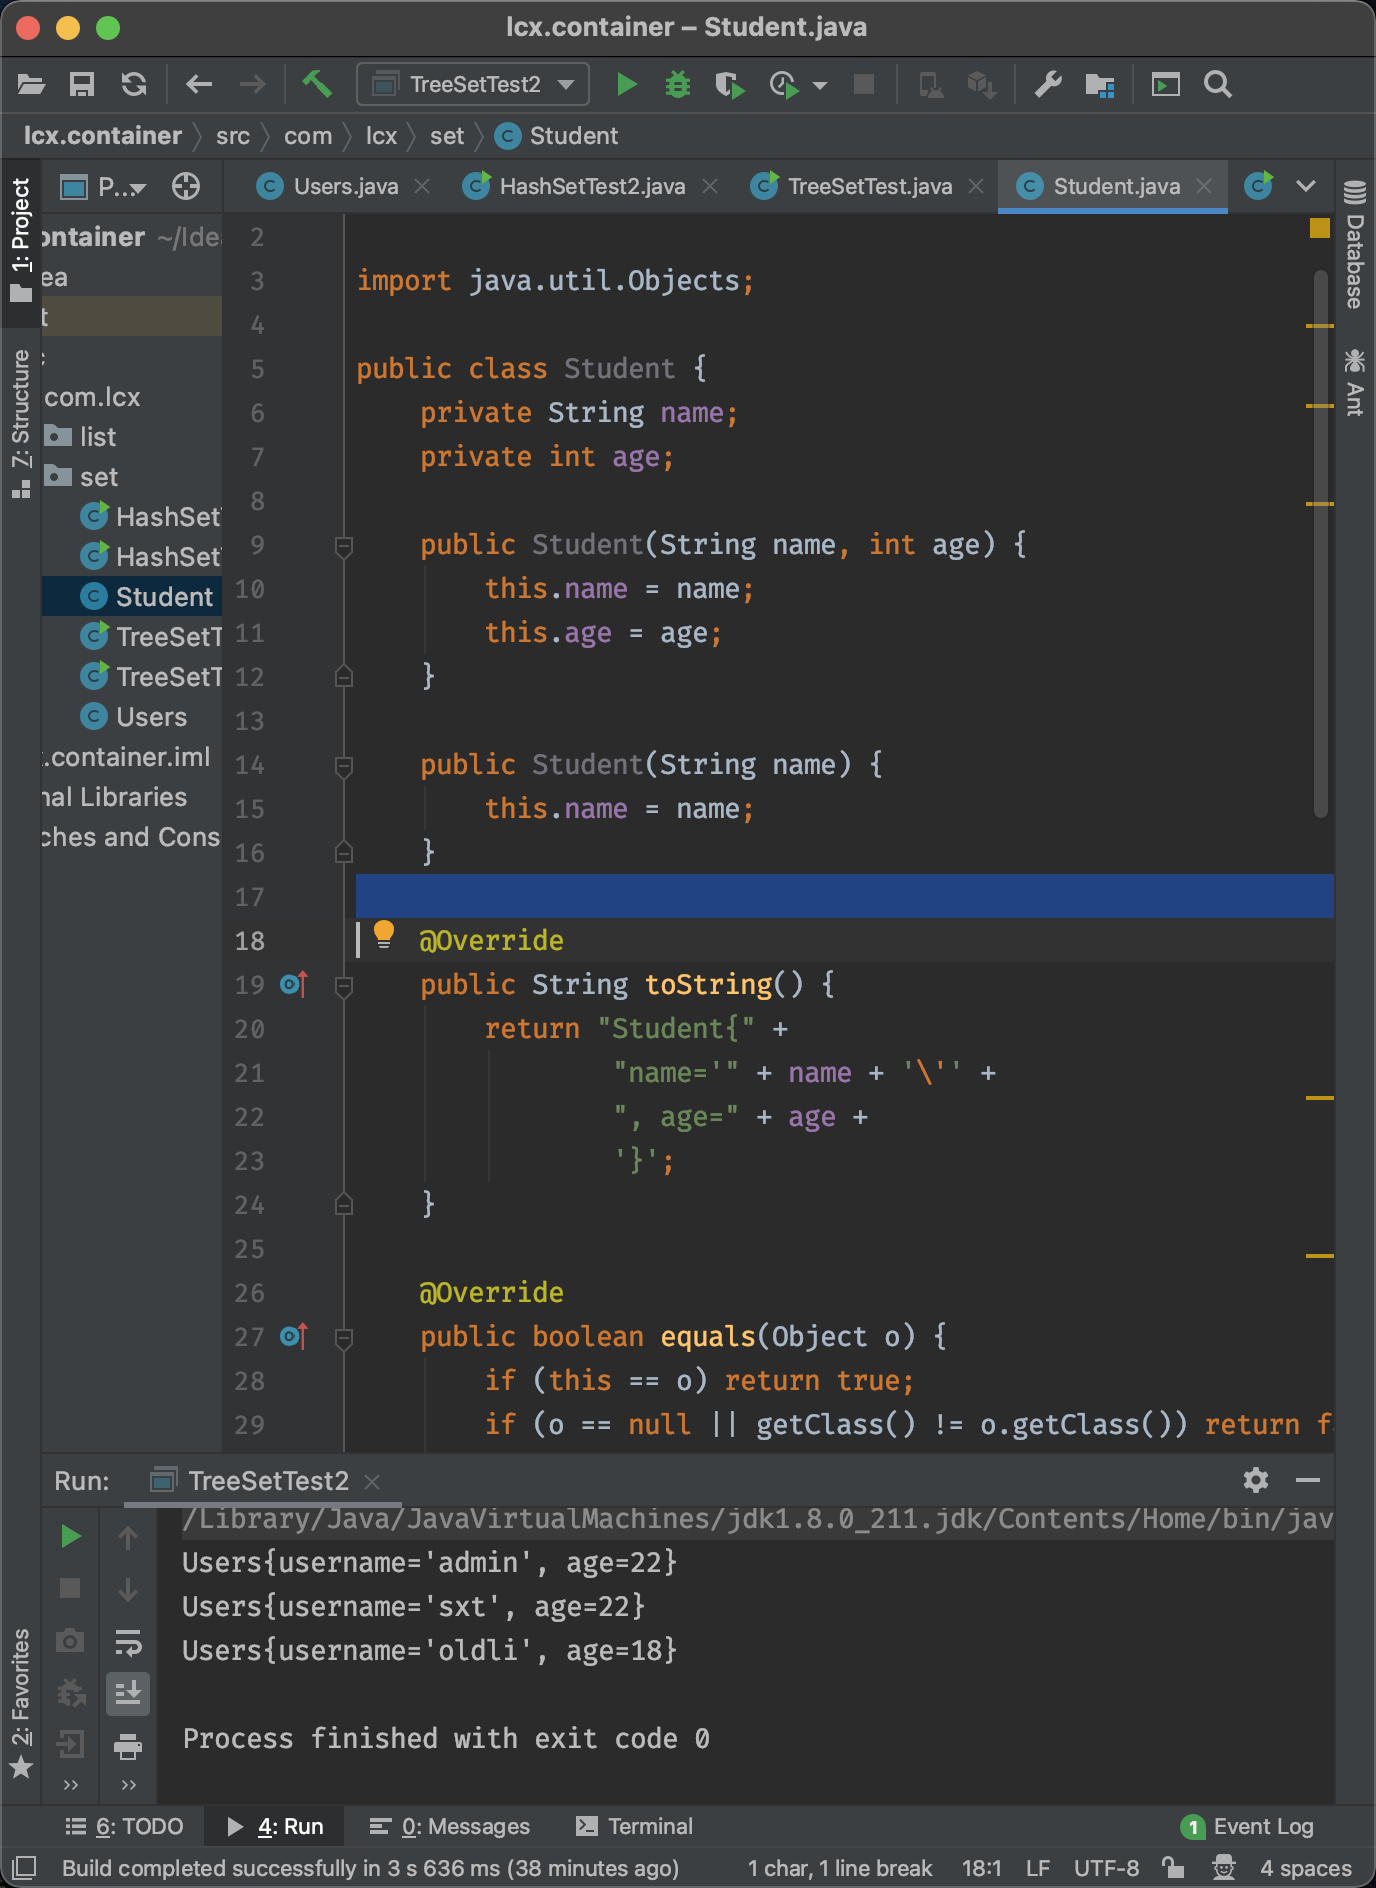Click the LF line separator selector
1376x1888 pixels.
coord(1037,1868)
